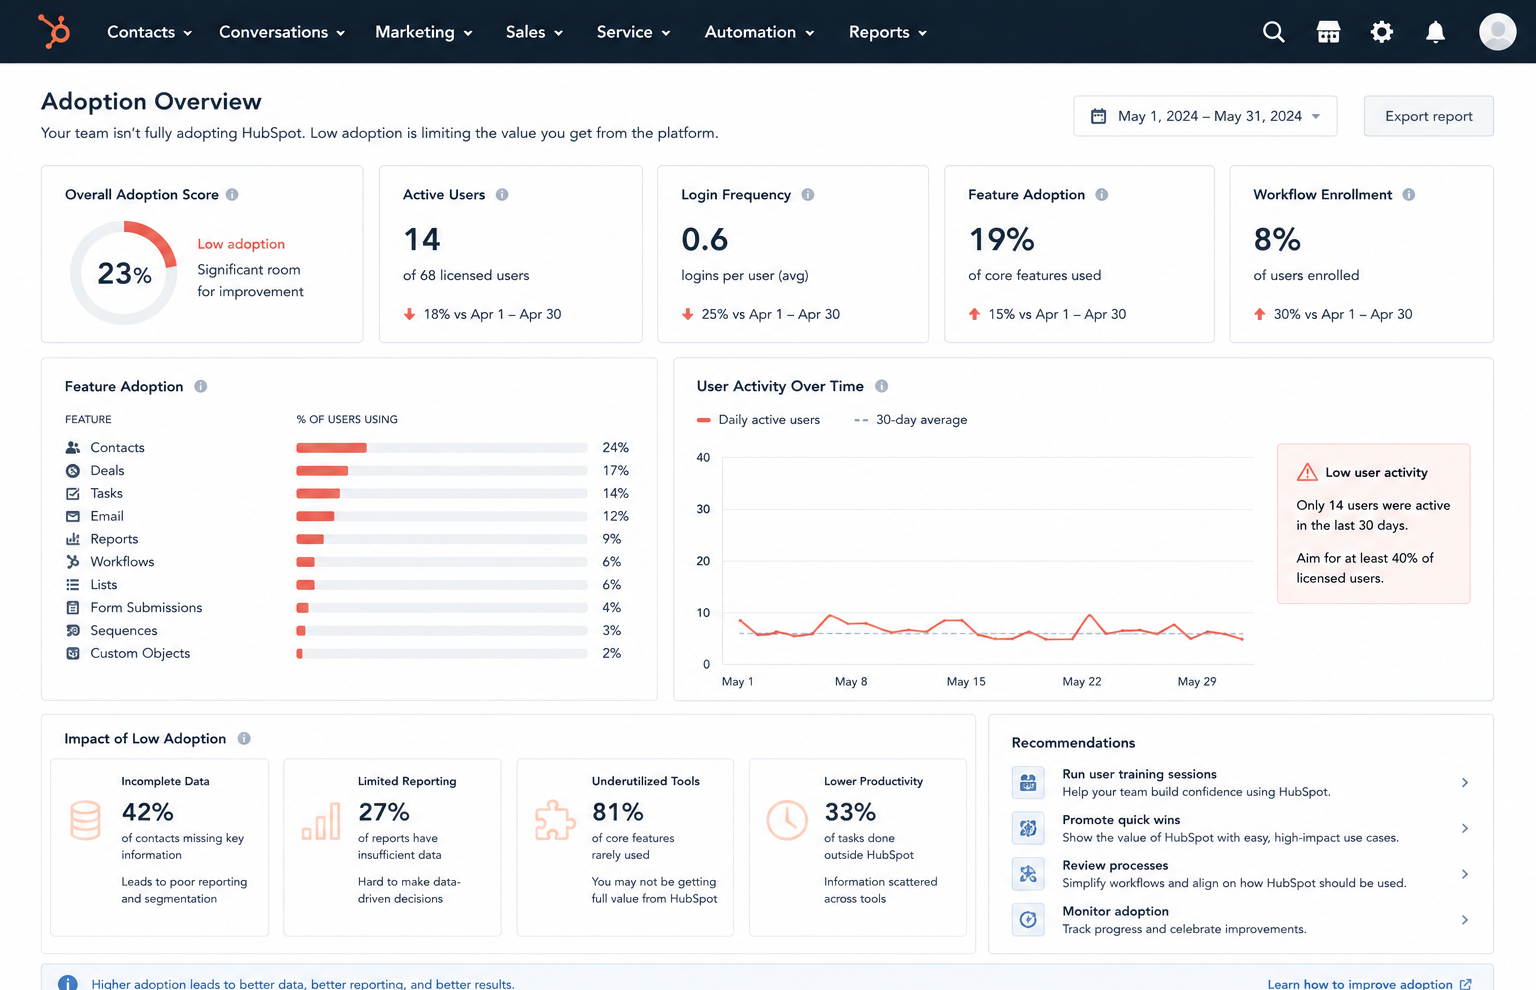Toggle Daily active users legend item
The height and width of the screenshot is (990, 1536).
758,420
